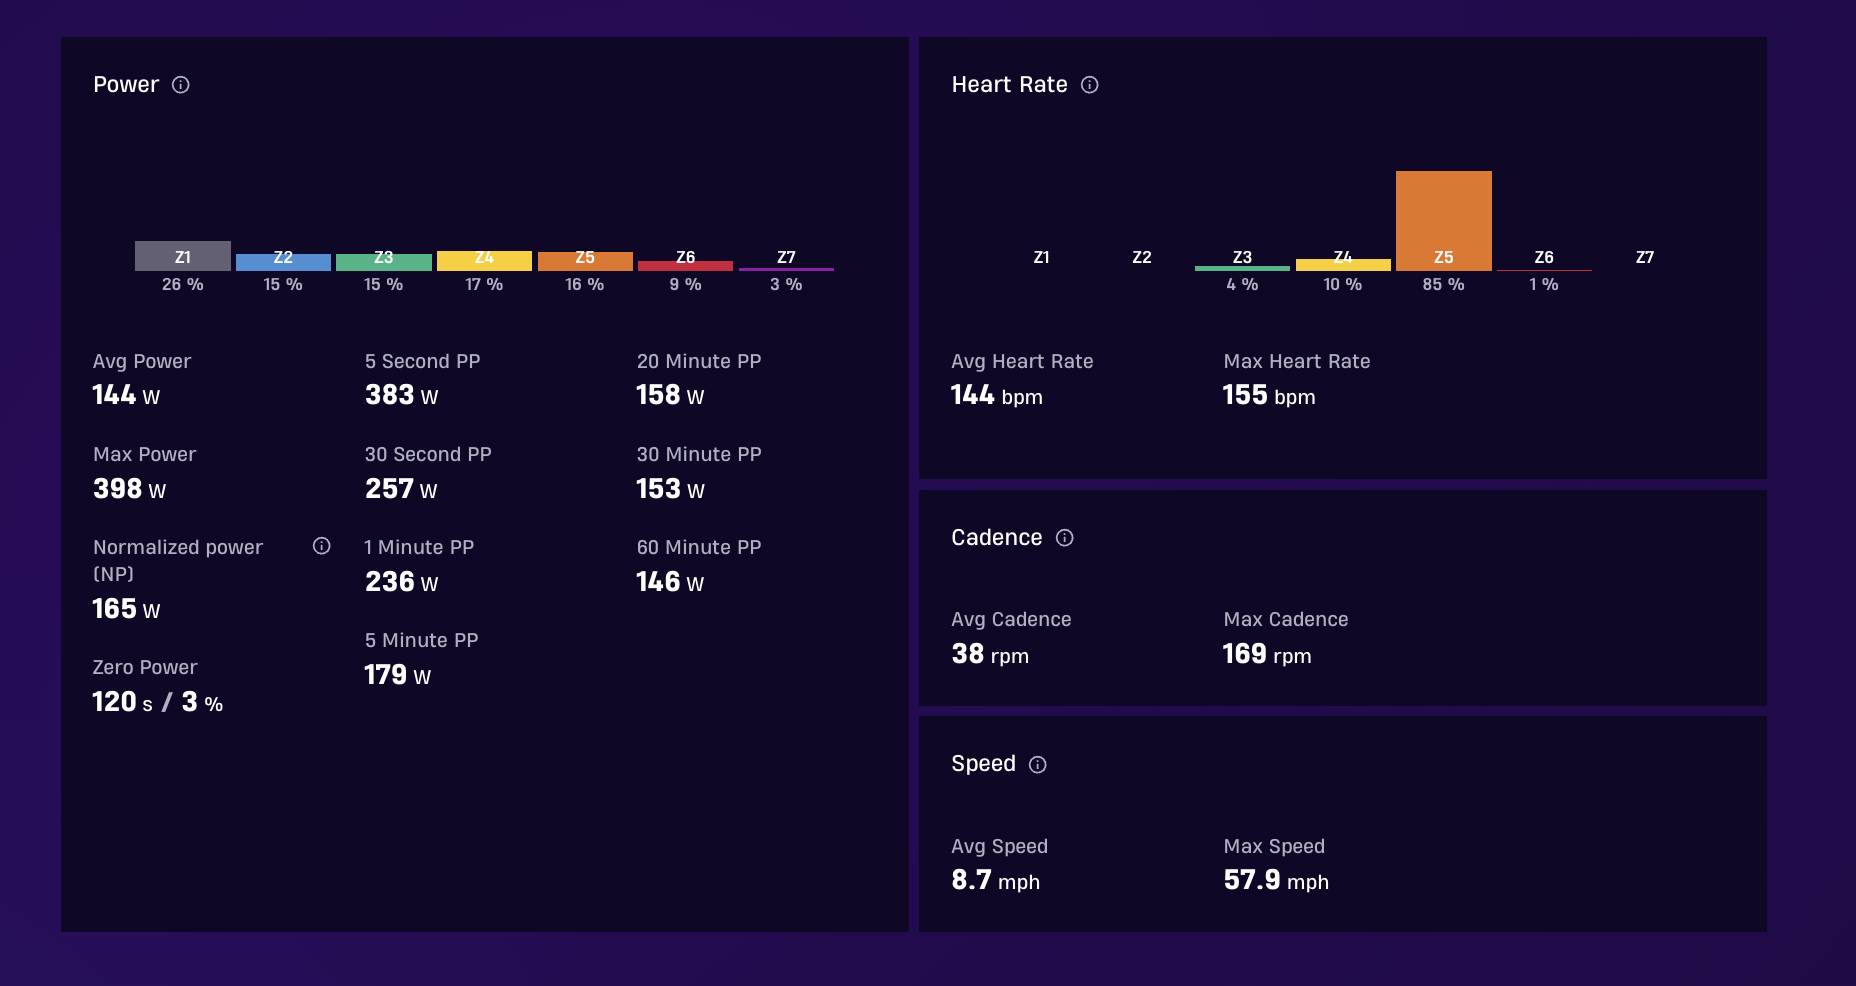1856x986 pixels.
Task: Select the gray Z1 power zone bar
Action: [183, 256]
